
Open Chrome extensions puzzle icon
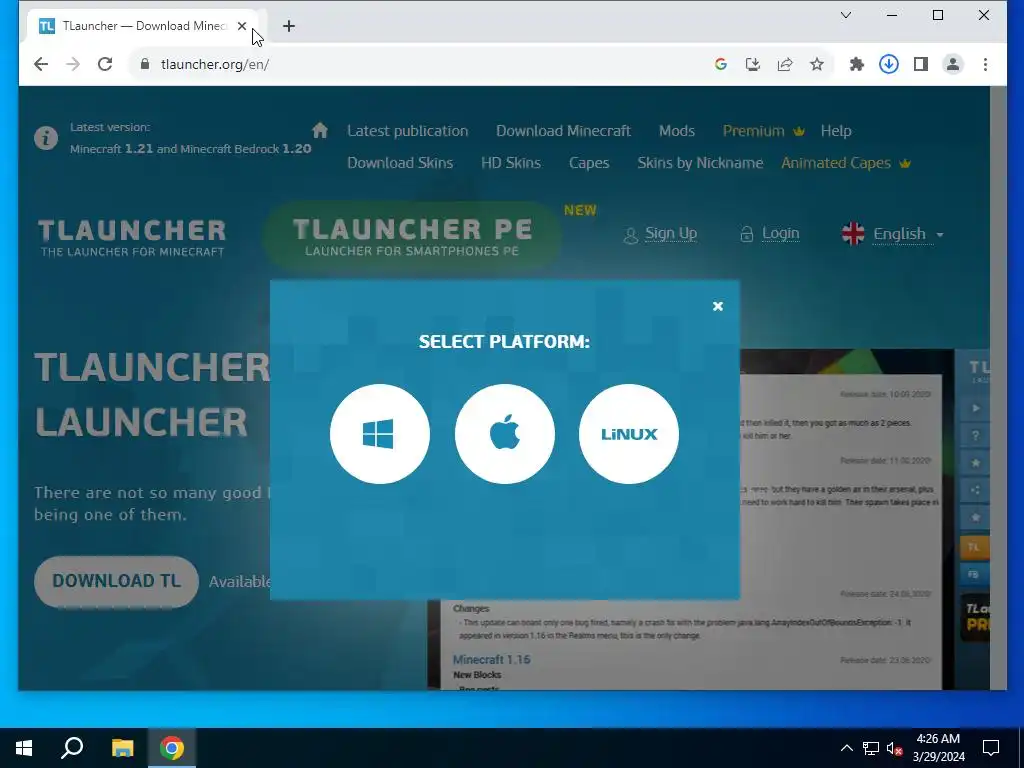pos(857,64)
